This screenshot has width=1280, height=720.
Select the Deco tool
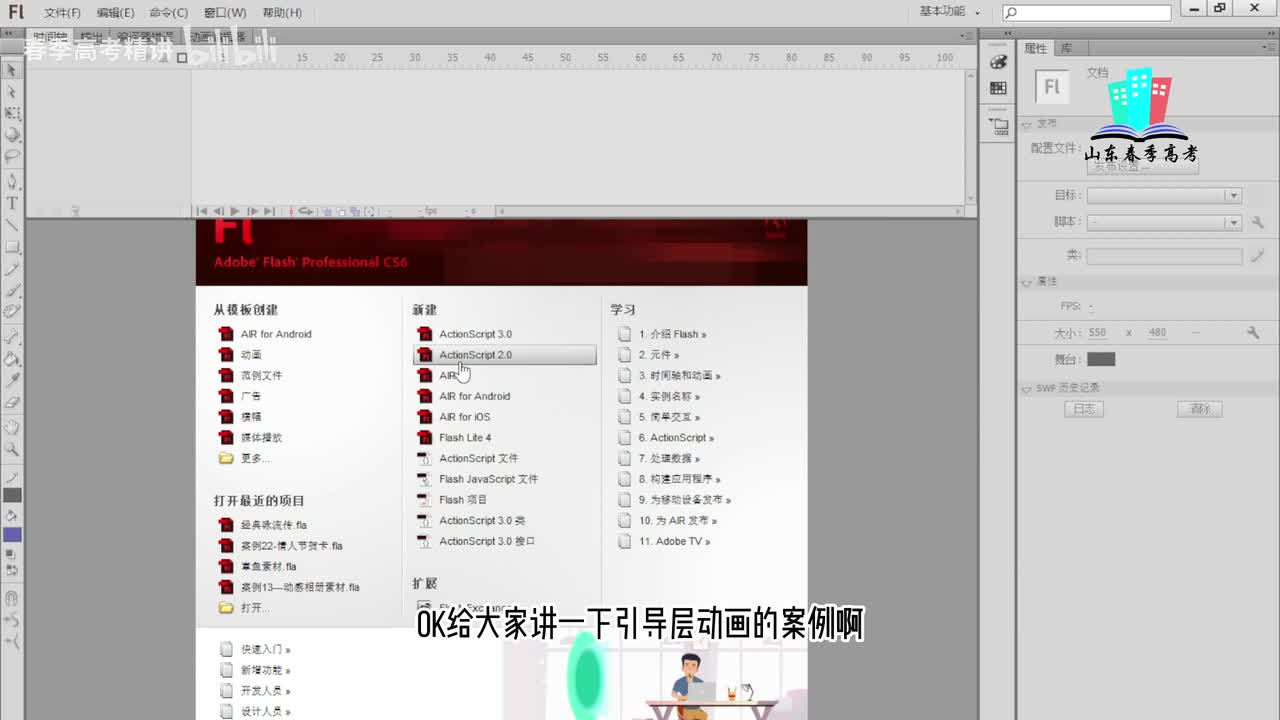click(x=12, y=311)
